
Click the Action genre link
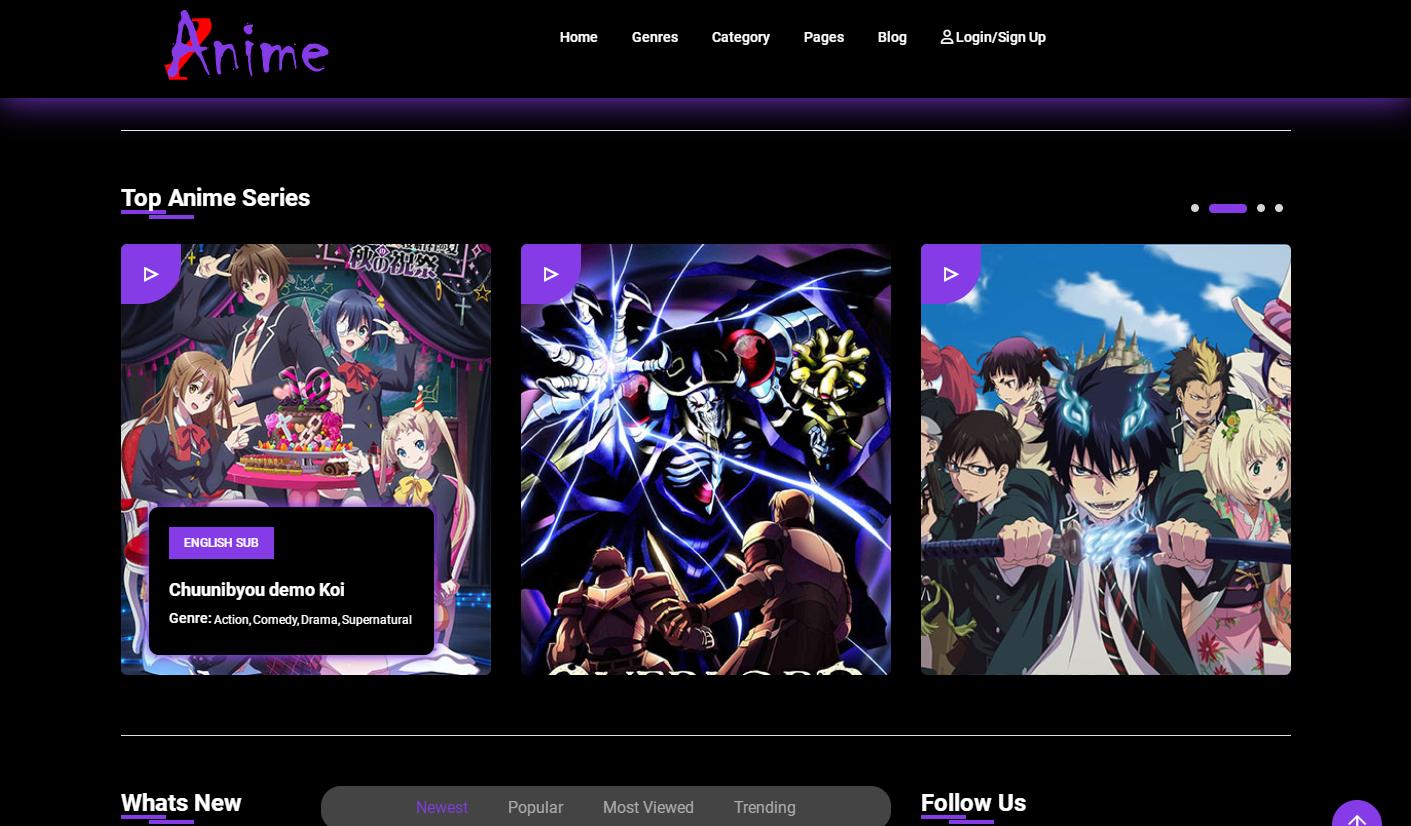click(x=231, y=620)
